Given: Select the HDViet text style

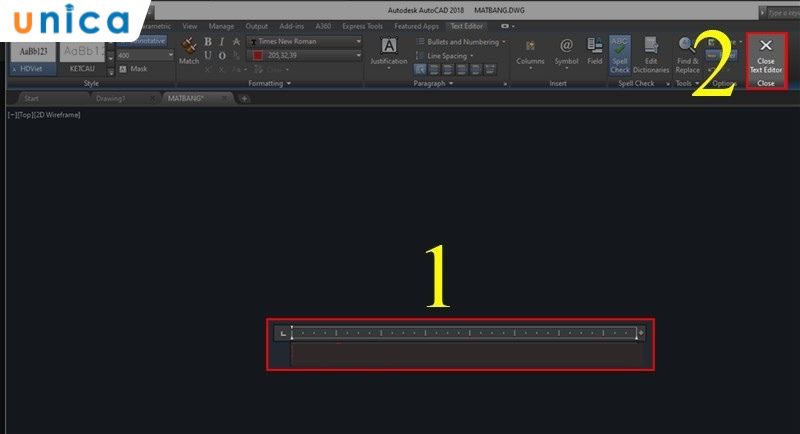Looking at the screenshot, I should click(33, 57).
